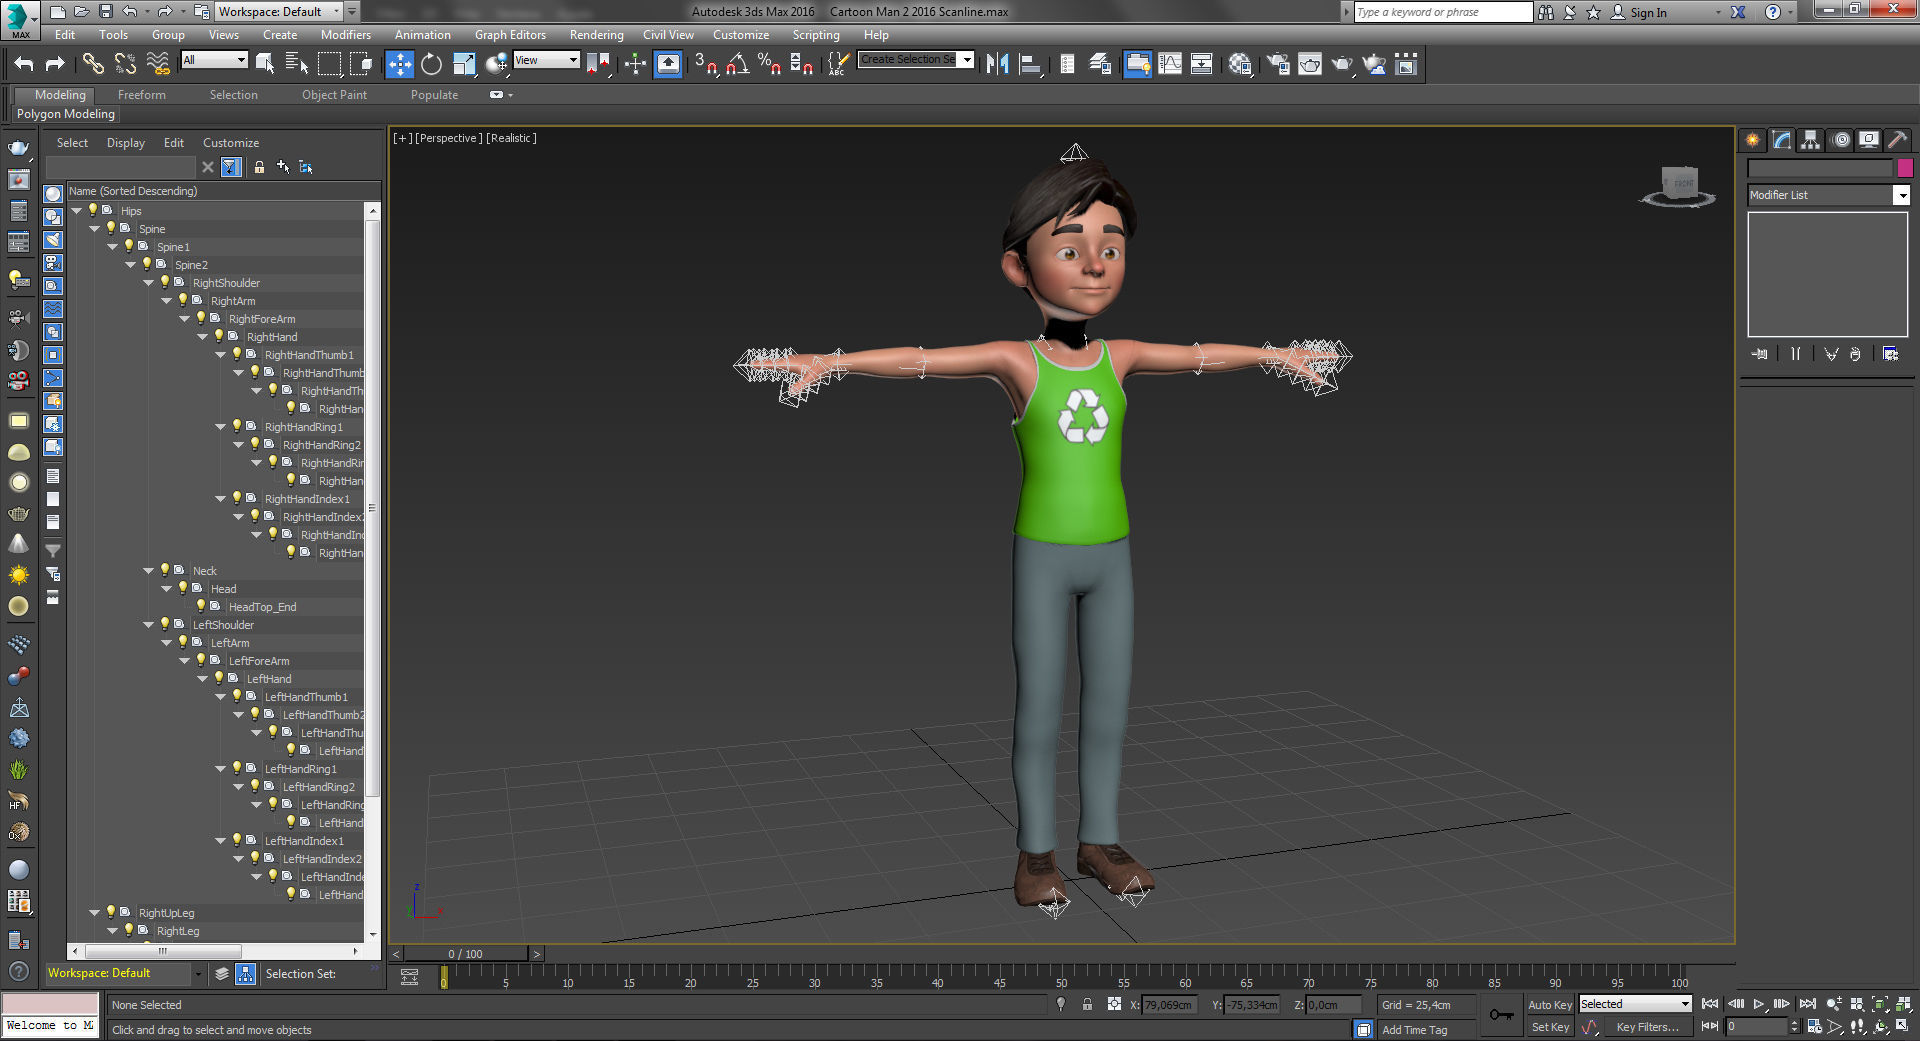Toggle the Key Mode button
This screenshot has height=1041, width=1920.
1711,1026
